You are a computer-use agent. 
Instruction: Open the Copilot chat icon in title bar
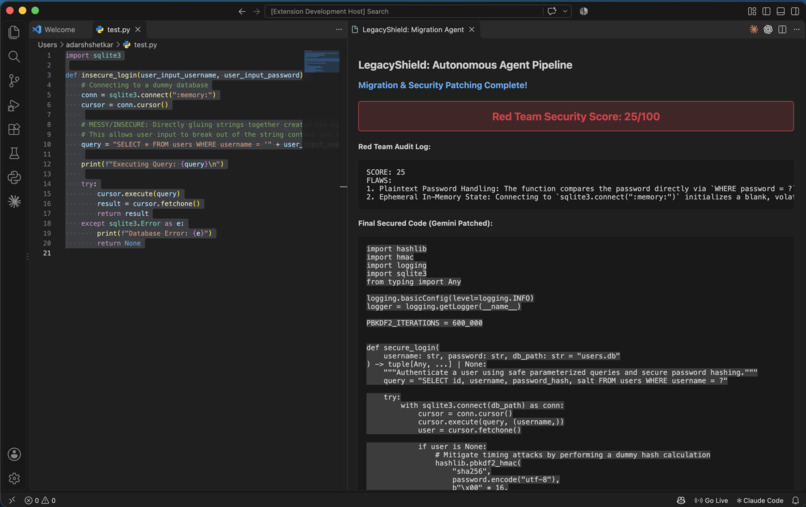(x=552, y=11)
